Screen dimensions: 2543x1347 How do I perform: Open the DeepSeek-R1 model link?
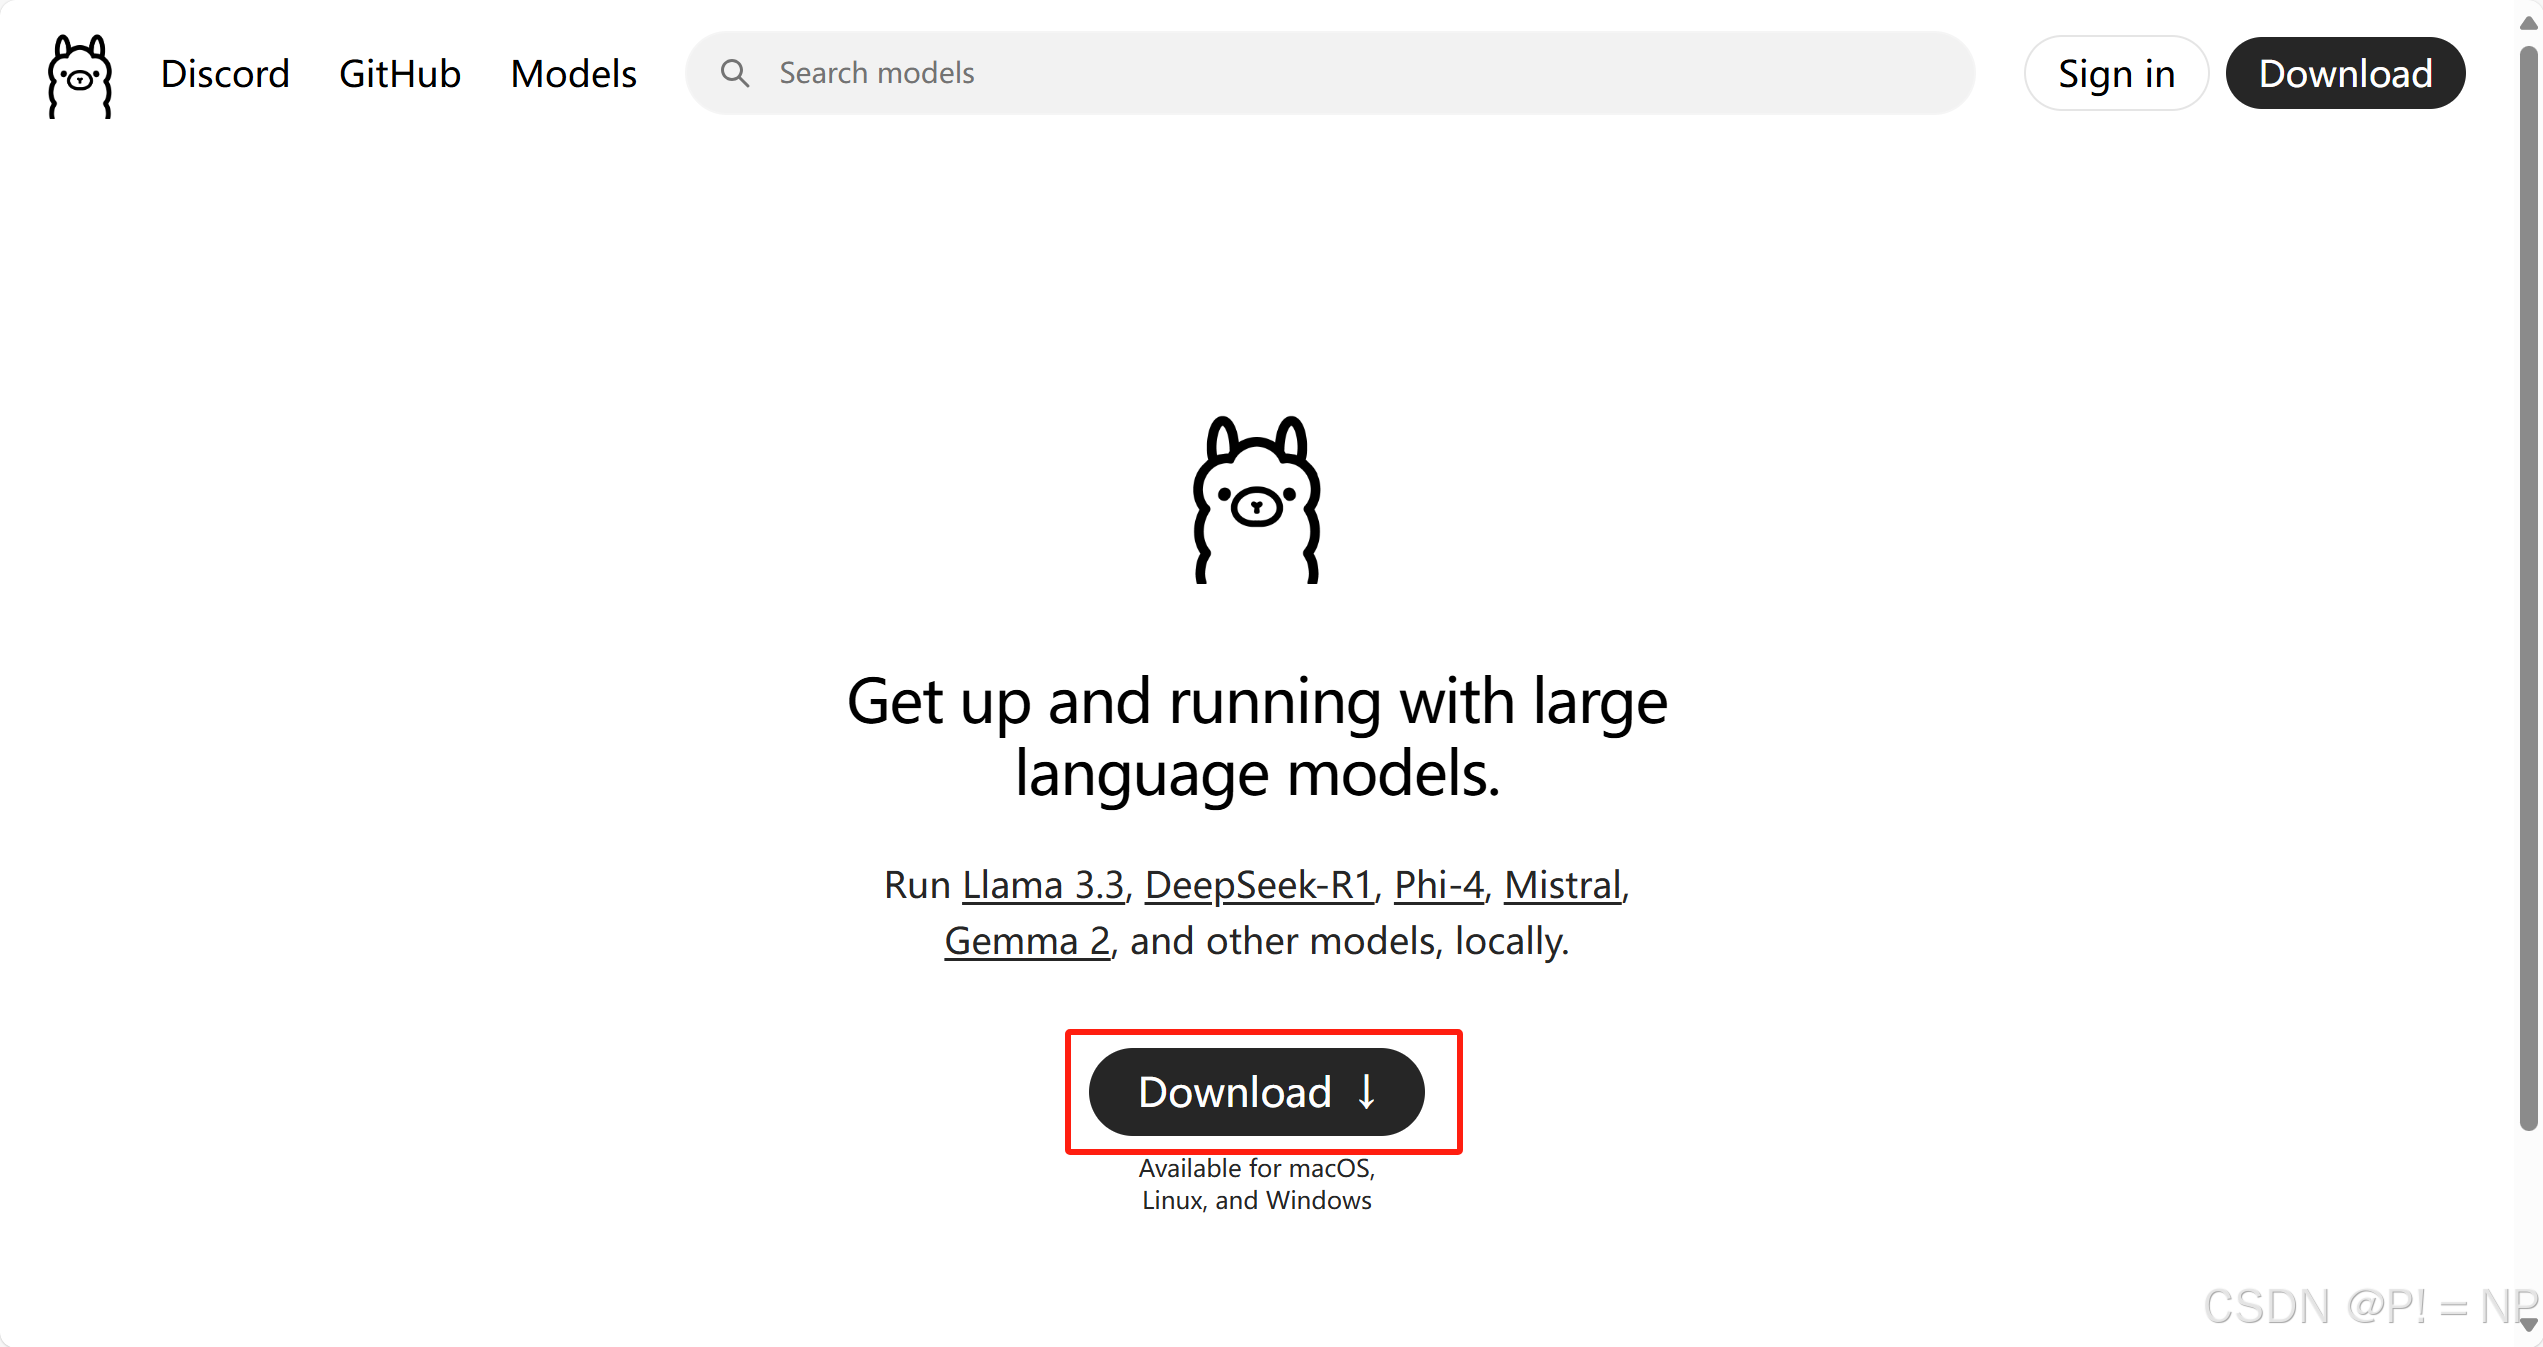coord(1259,885)
